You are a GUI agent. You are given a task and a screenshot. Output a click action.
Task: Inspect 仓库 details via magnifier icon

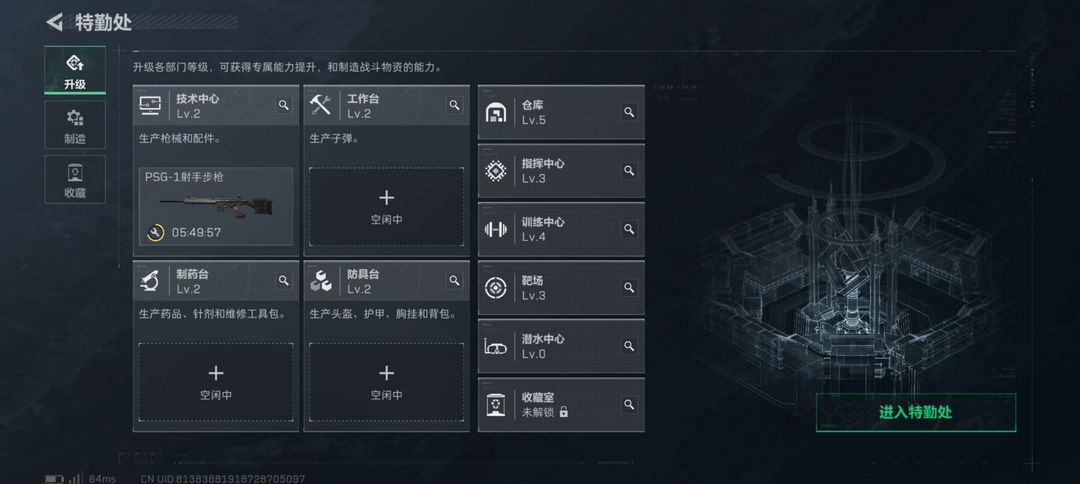pos(629,112)
